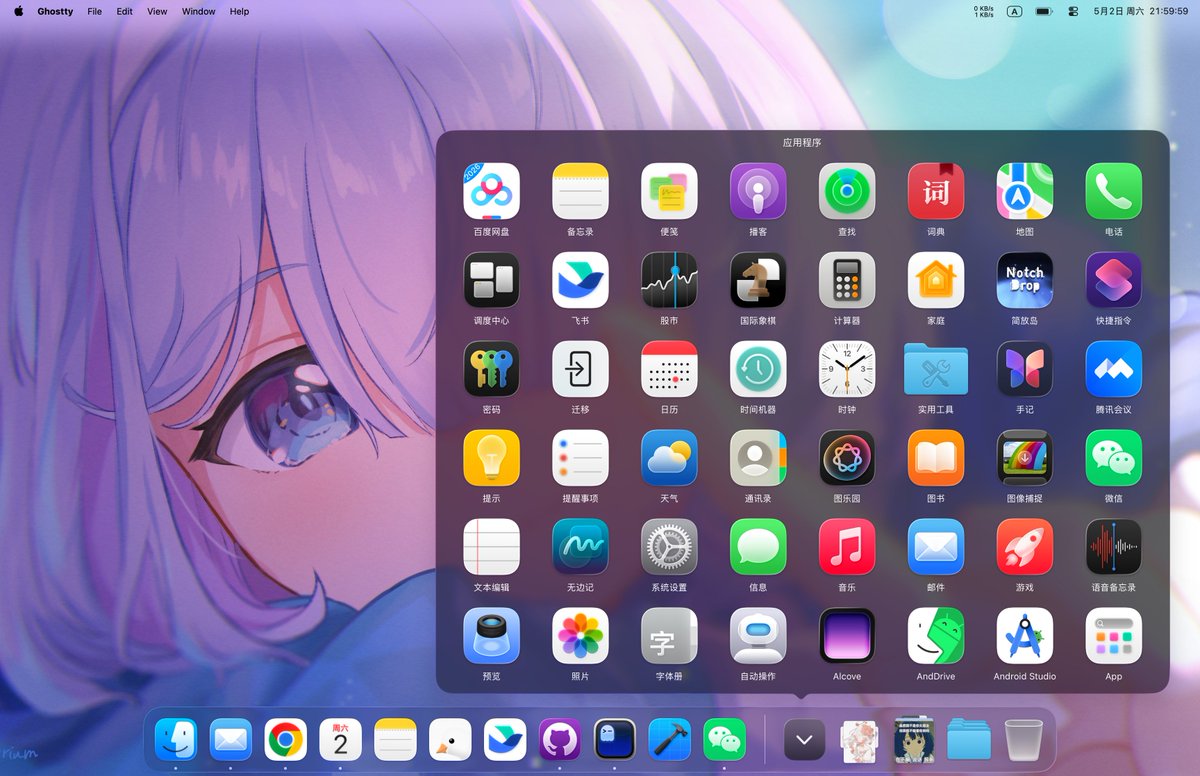Open 系统设置 System Settings
1200x776 pixels.
[x=669, y=547]
